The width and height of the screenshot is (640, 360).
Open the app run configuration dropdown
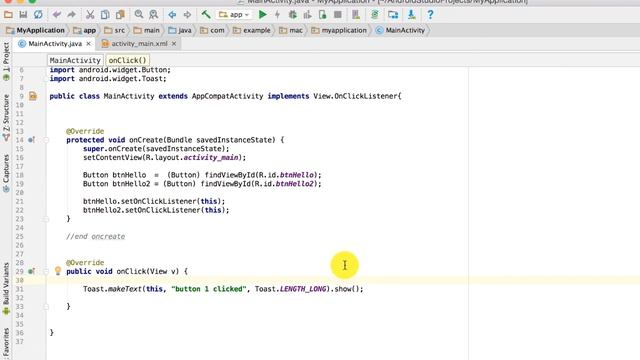click(234, 15)
